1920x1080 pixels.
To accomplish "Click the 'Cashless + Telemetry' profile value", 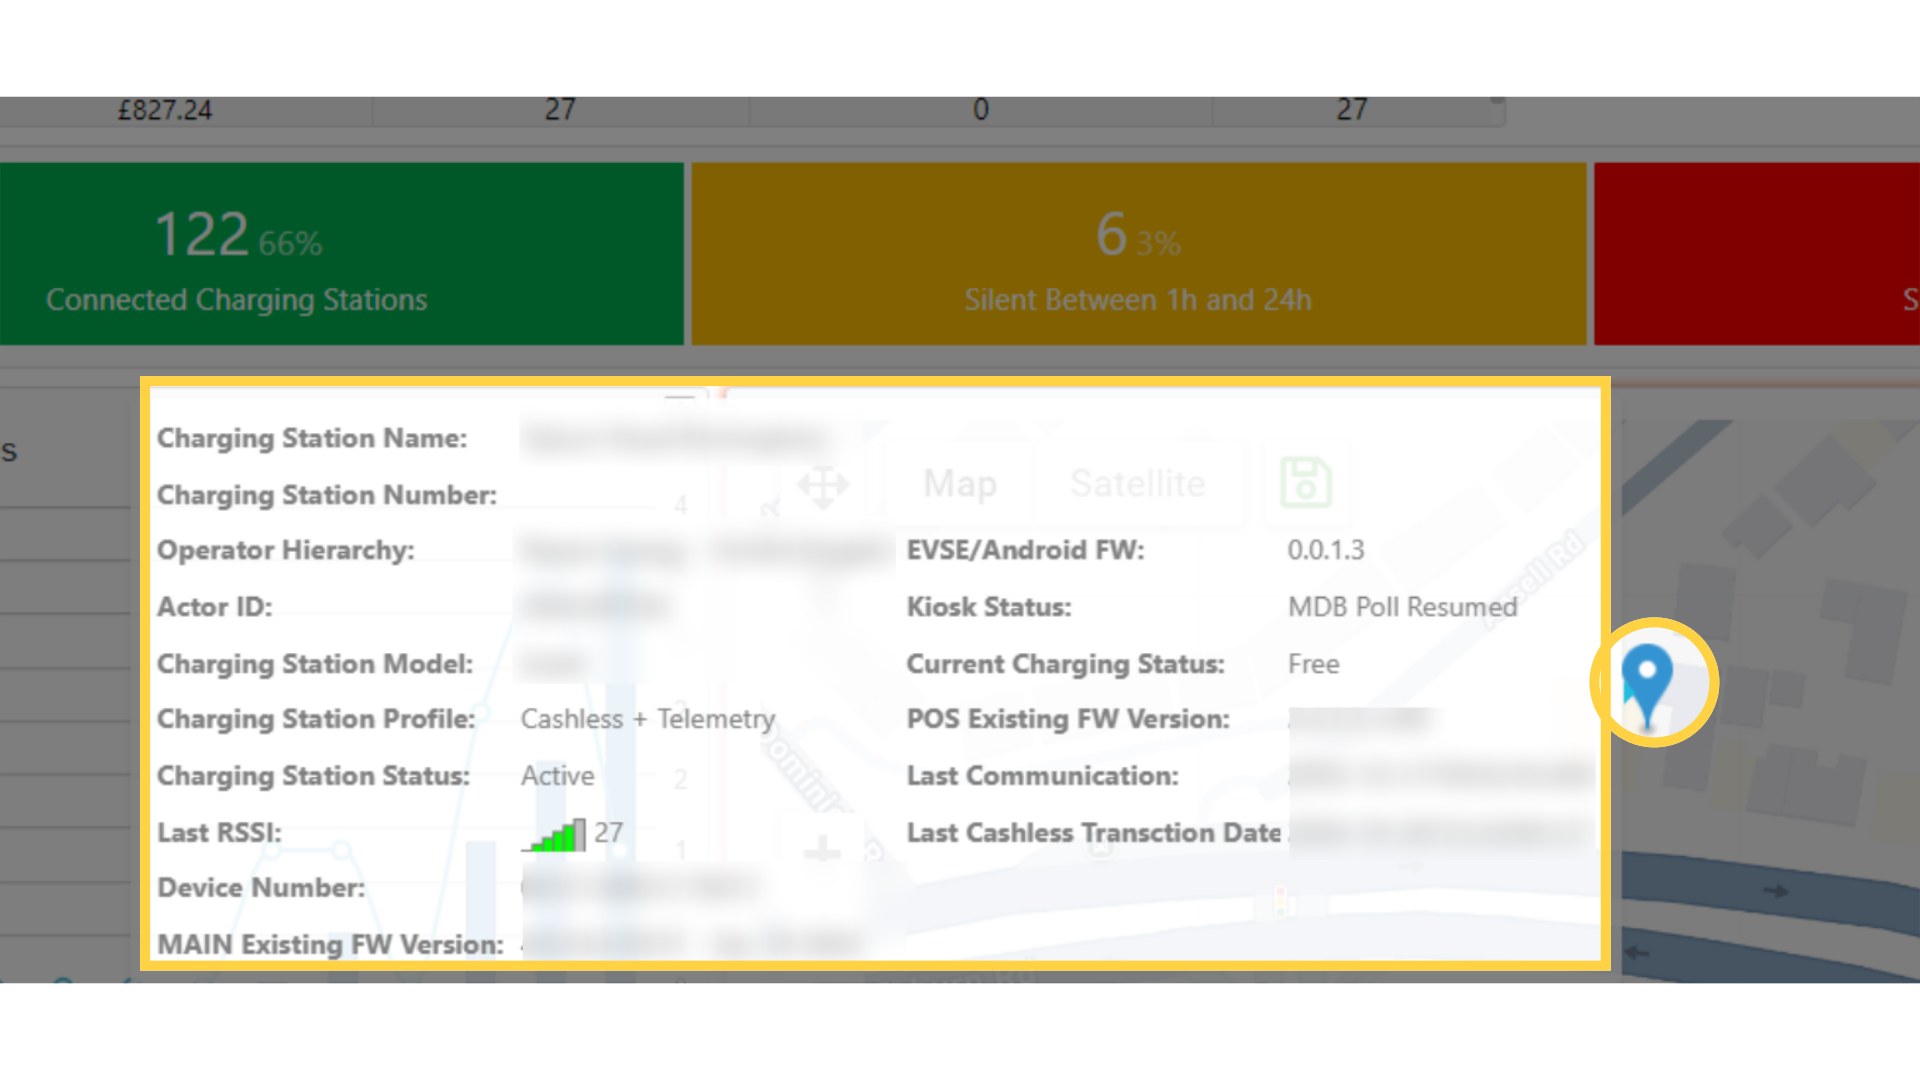I will [648, 719].
